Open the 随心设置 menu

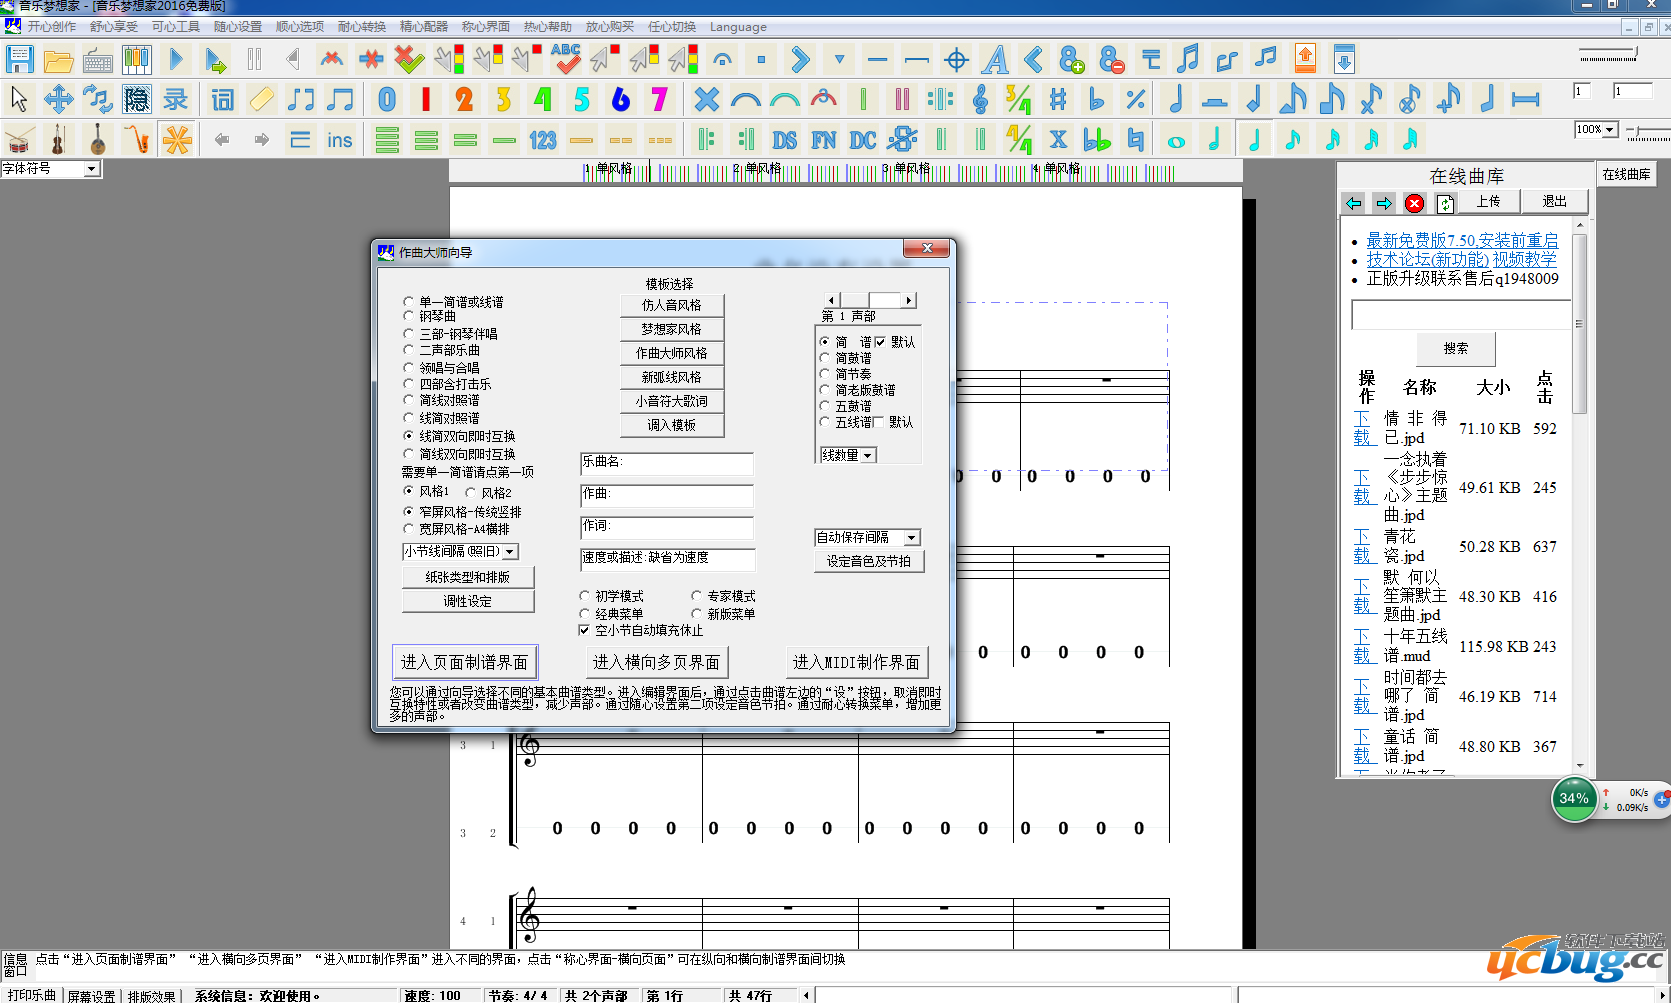click(237, 27)
